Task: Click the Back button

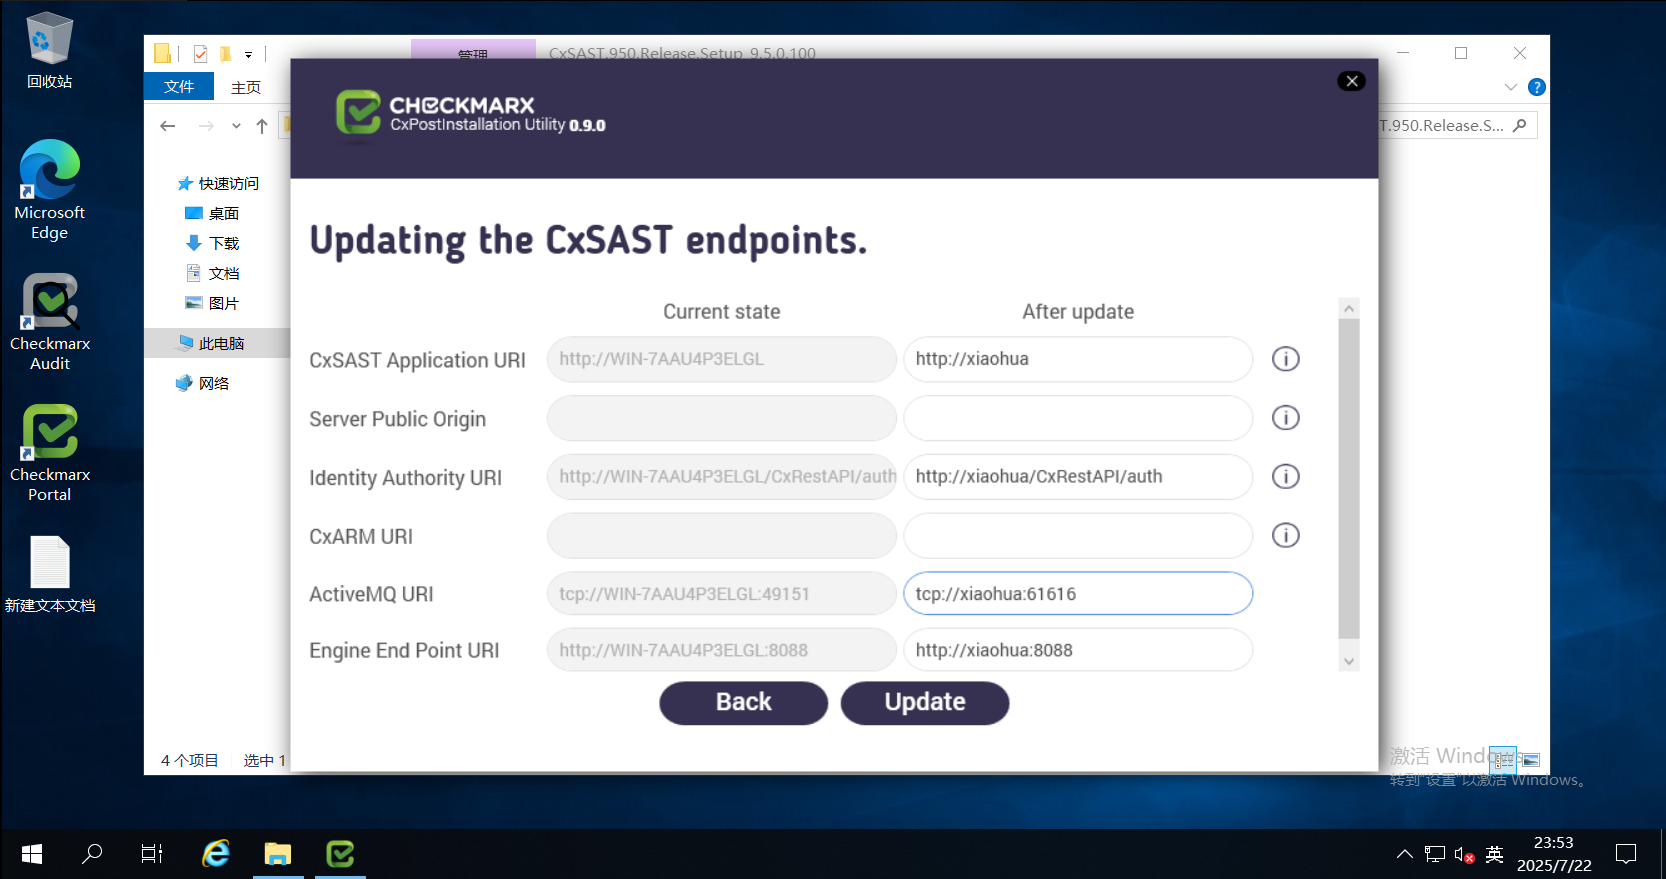Action: click(x=743, y=703)
